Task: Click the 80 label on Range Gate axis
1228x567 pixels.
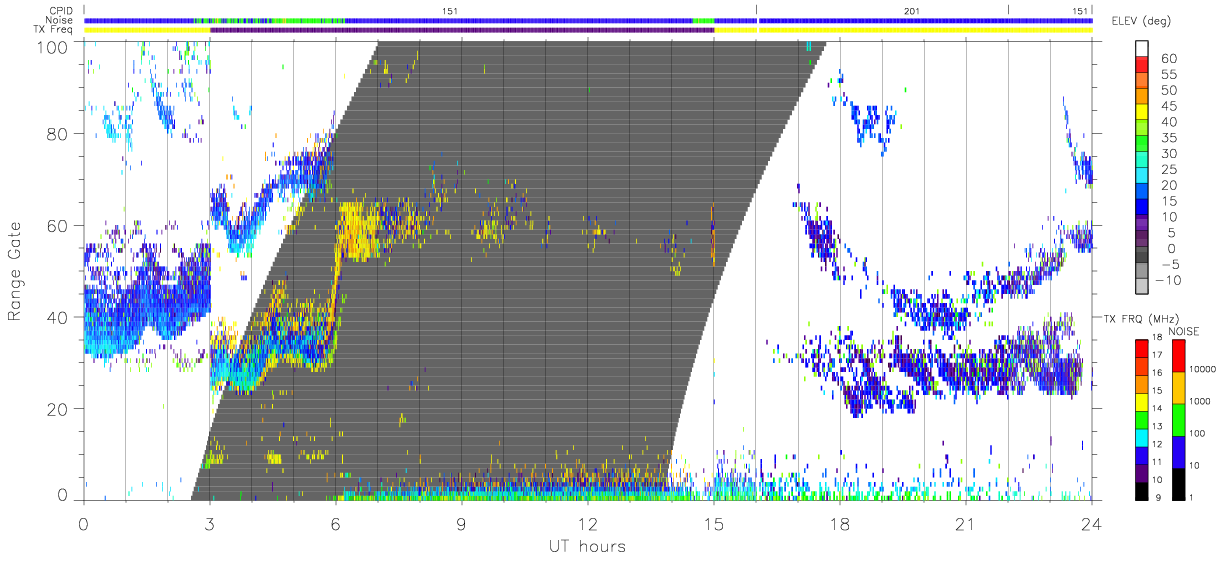Action: pyautogui.click(x=56, y=133)
